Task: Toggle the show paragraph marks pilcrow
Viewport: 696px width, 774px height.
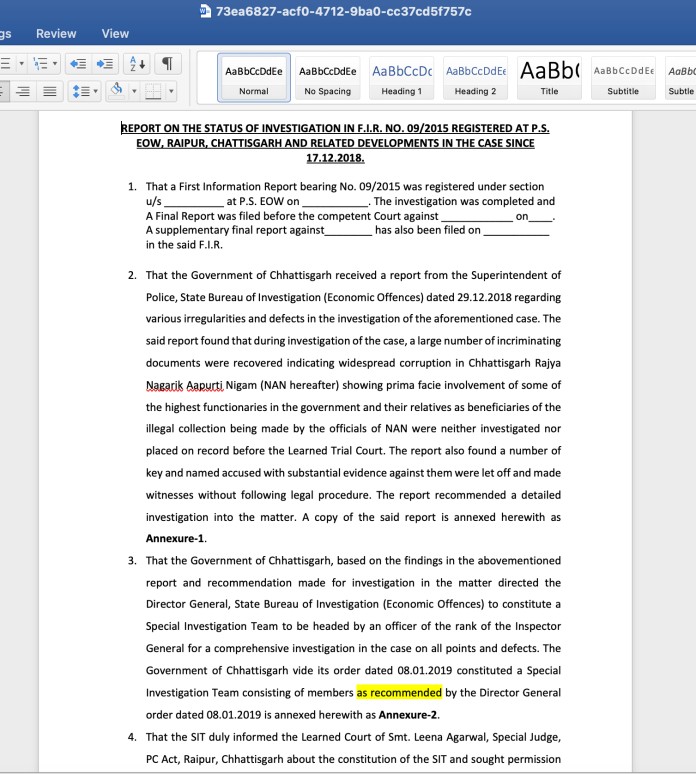Action: click(x=167, y=64)
